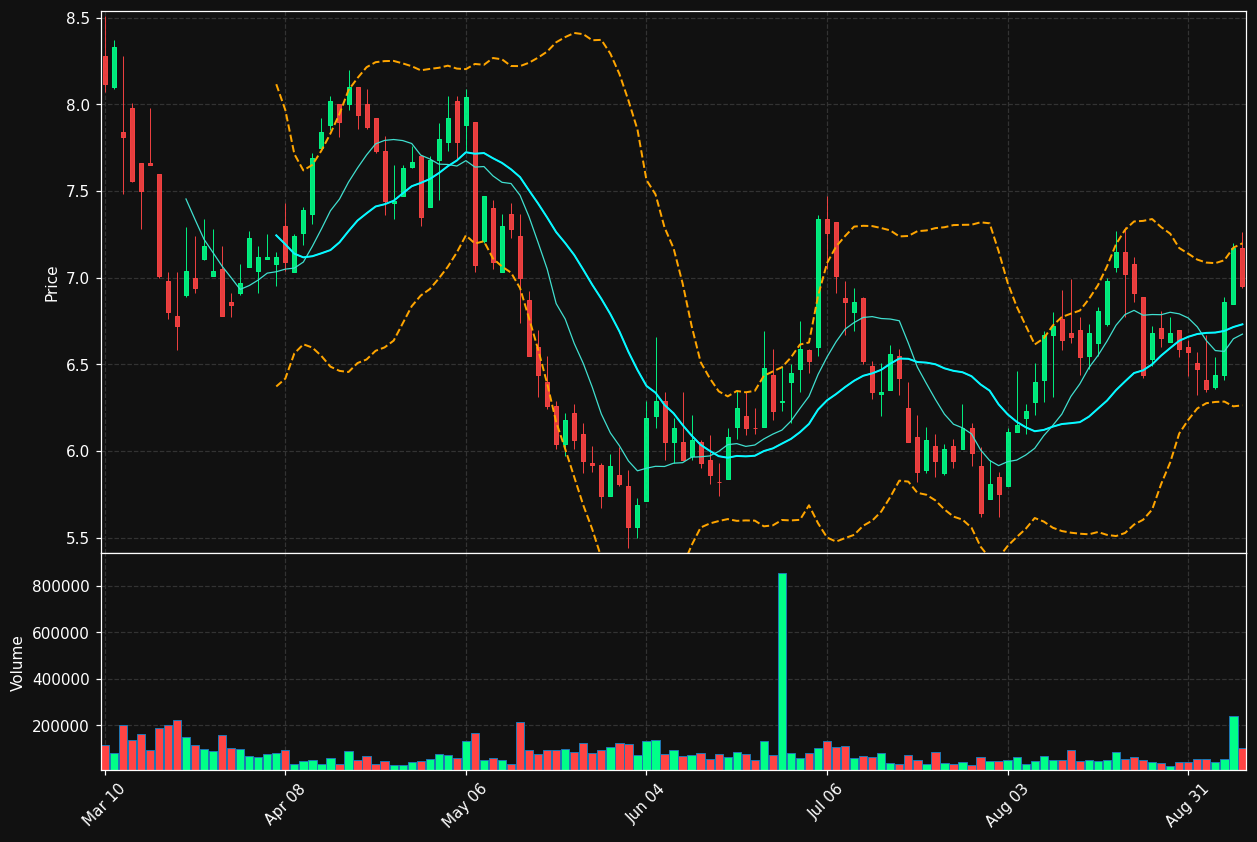Click the 'Mar 10' date label
The image size is (1257, 842).
(103, 804)
